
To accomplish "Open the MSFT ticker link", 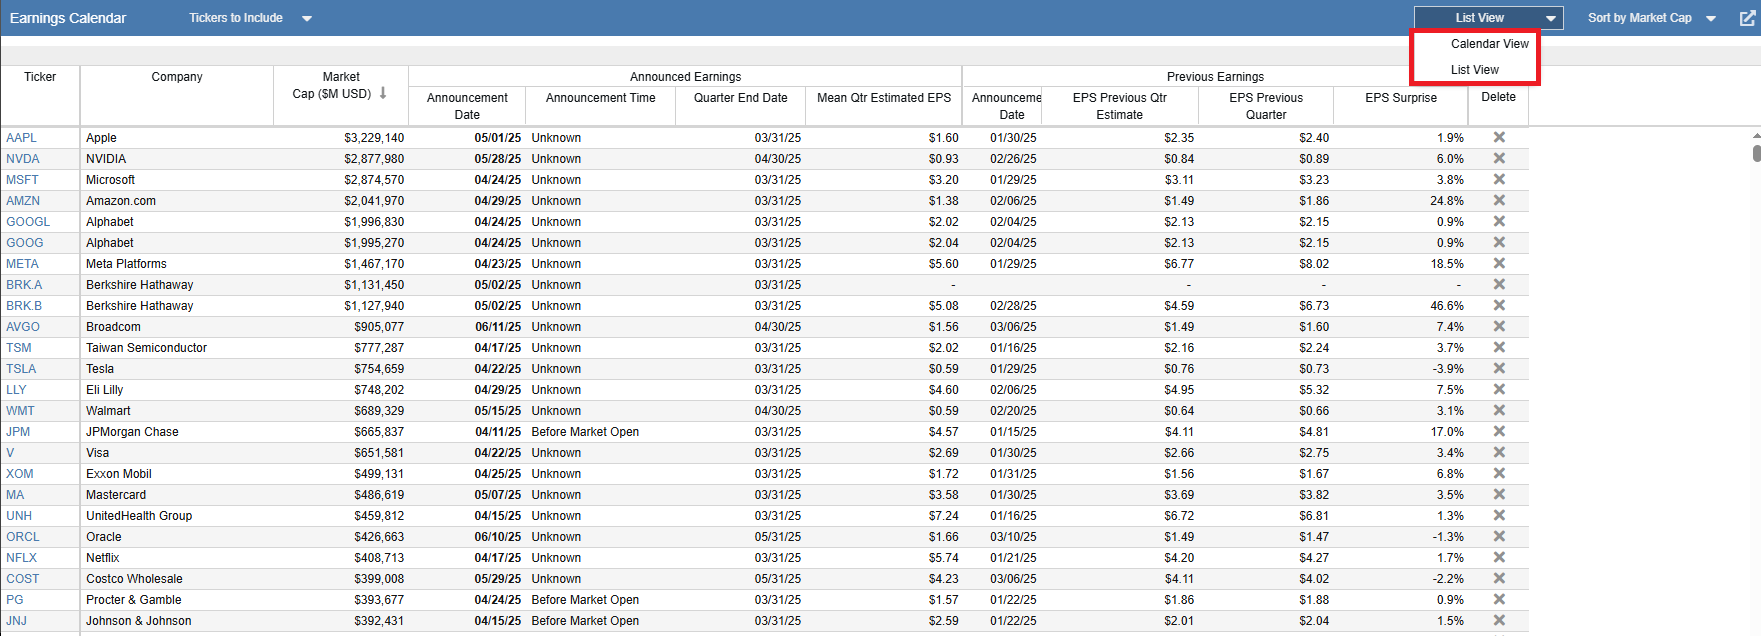I will click(x=22, y=180).
